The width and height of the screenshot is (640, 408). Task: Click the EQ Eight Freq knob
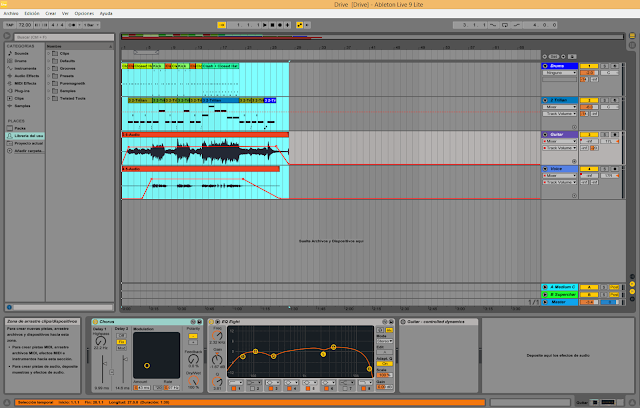[217, 336]
